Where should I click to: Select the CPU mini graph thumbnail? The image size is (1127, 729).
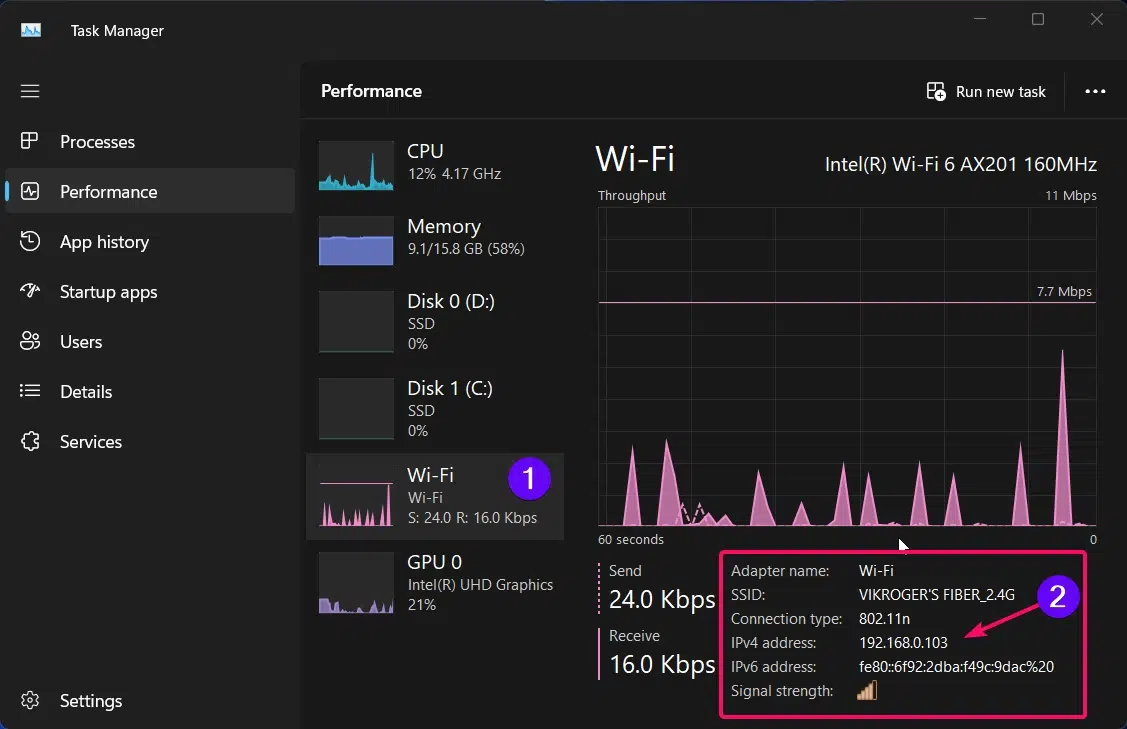click(356, 165)
